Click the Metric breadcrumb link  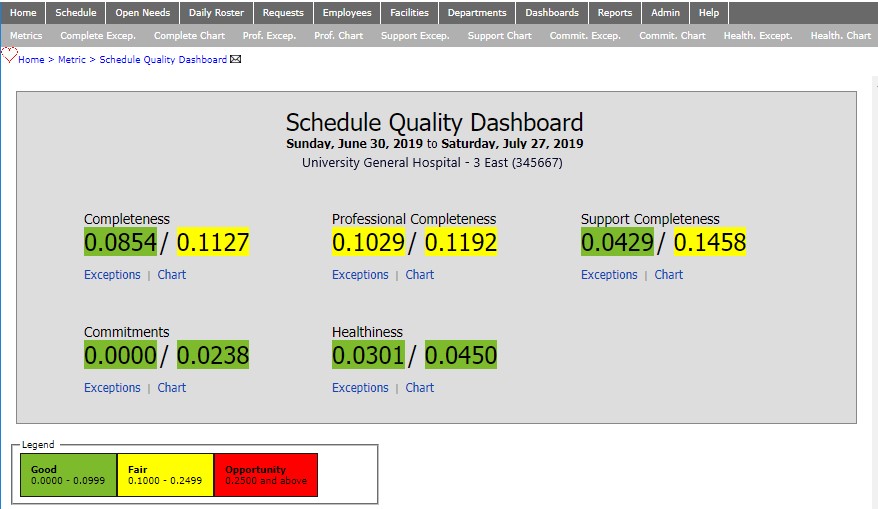point(71,60)
